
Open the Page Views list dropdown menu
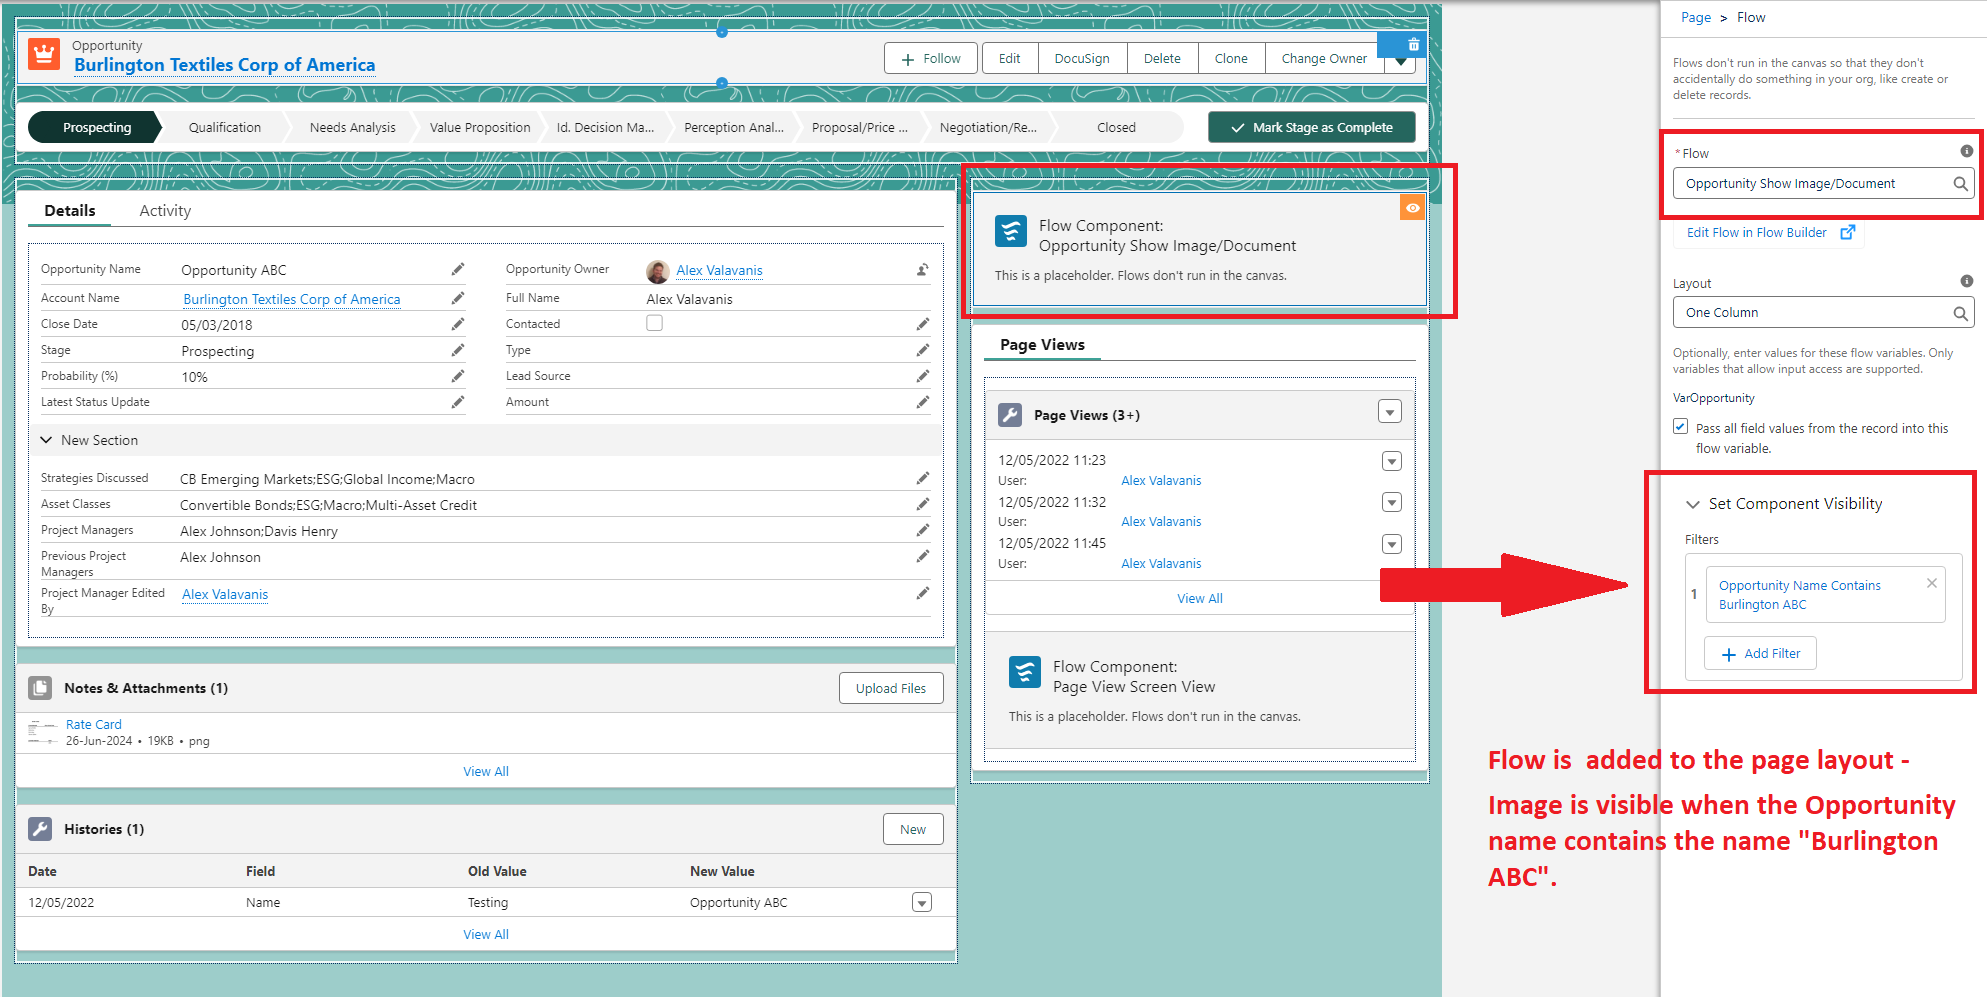tap(1389, 412)
